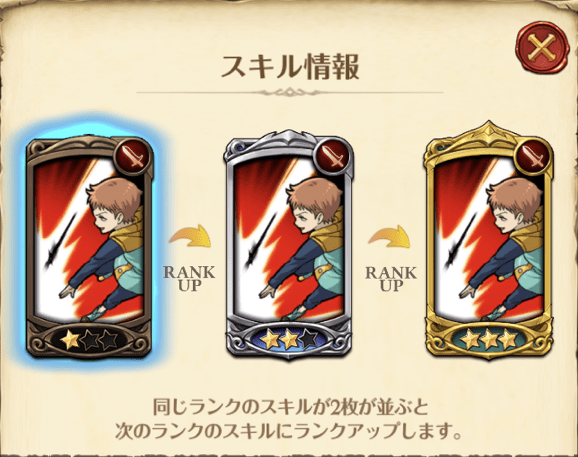Click second RANK UP label text
This screenshot has height=457, width=578.
coord(391,279)
